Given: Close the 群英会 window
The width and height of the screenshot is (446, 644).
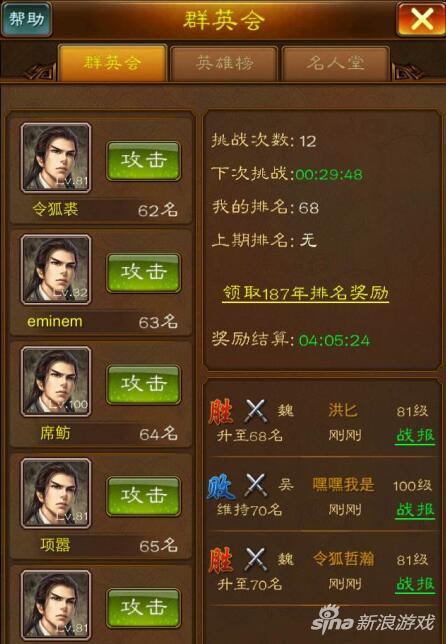Looking at the screenshot, I should tap(421, 19).
